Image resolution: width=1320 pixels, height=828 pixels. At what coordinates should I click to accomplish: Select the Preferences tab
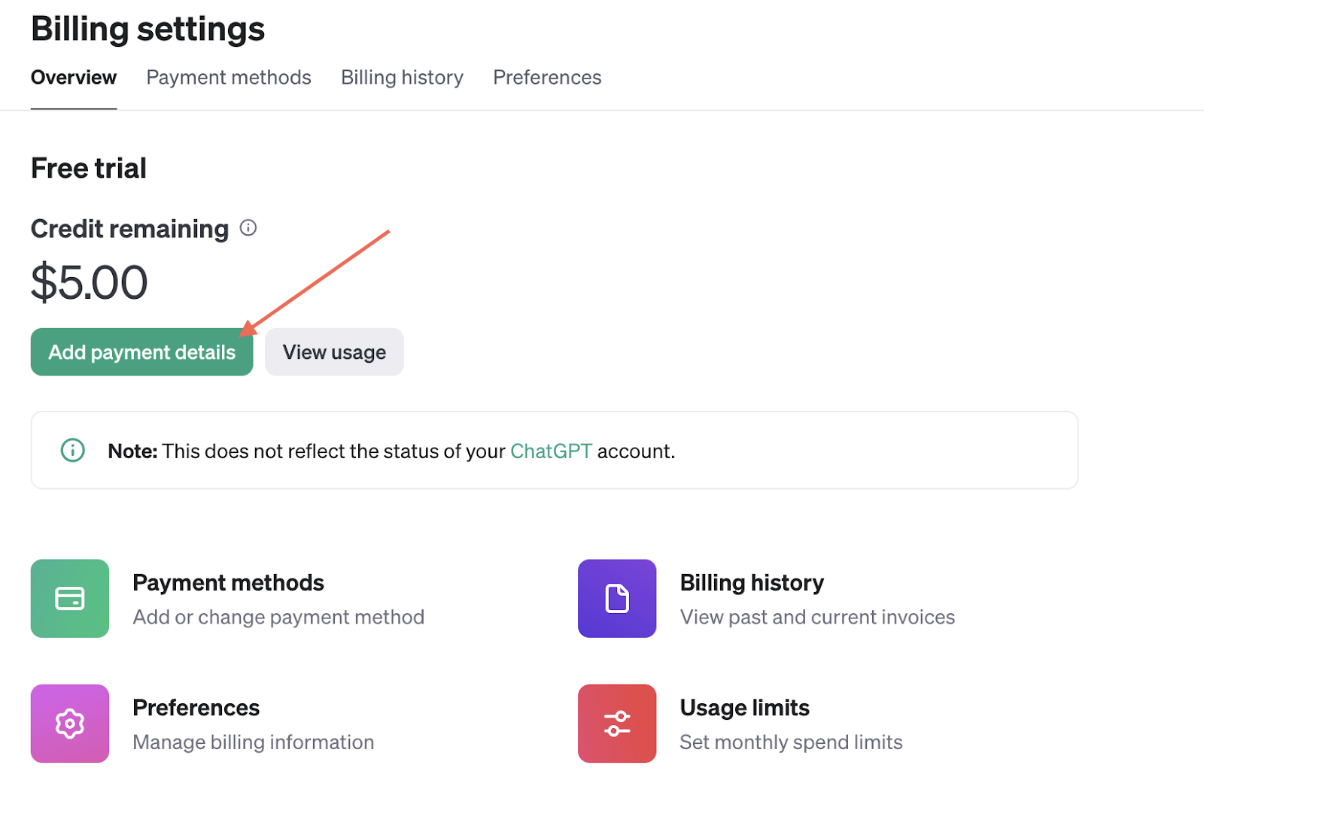pyautogui.click(x=547, y=77)
